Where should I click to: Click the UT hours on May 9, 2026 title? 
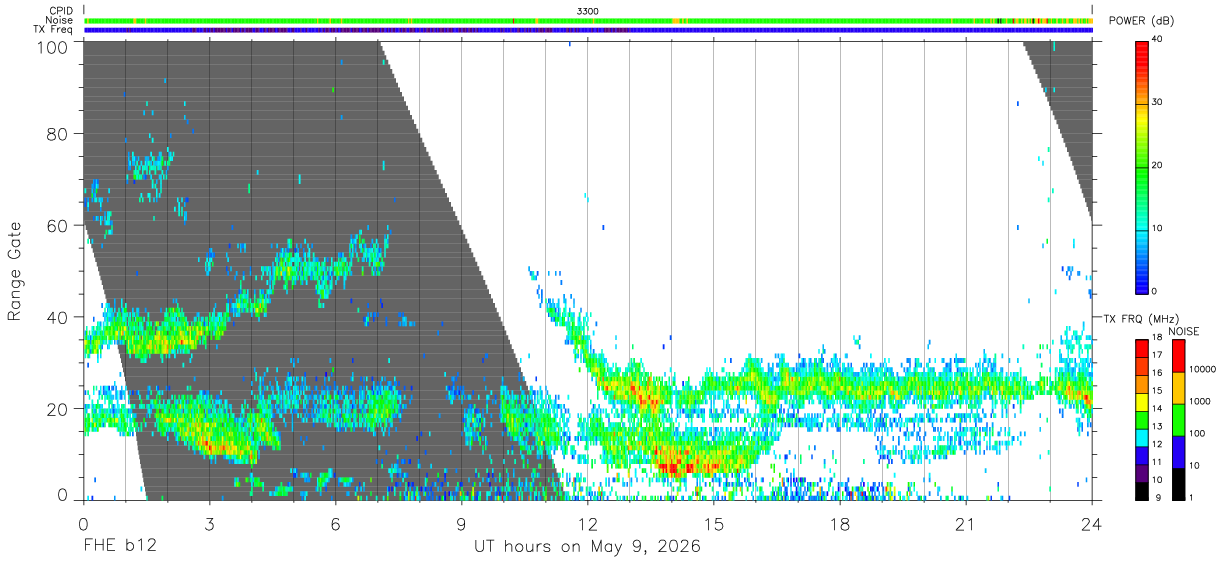(587, 547)
